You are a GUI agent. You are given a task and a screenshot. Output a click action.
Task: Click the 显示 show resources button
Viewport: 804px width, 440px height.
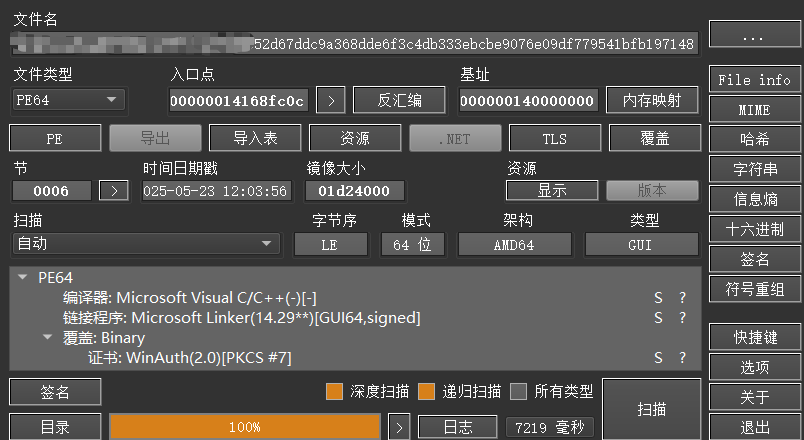click(x=552, y=190)
